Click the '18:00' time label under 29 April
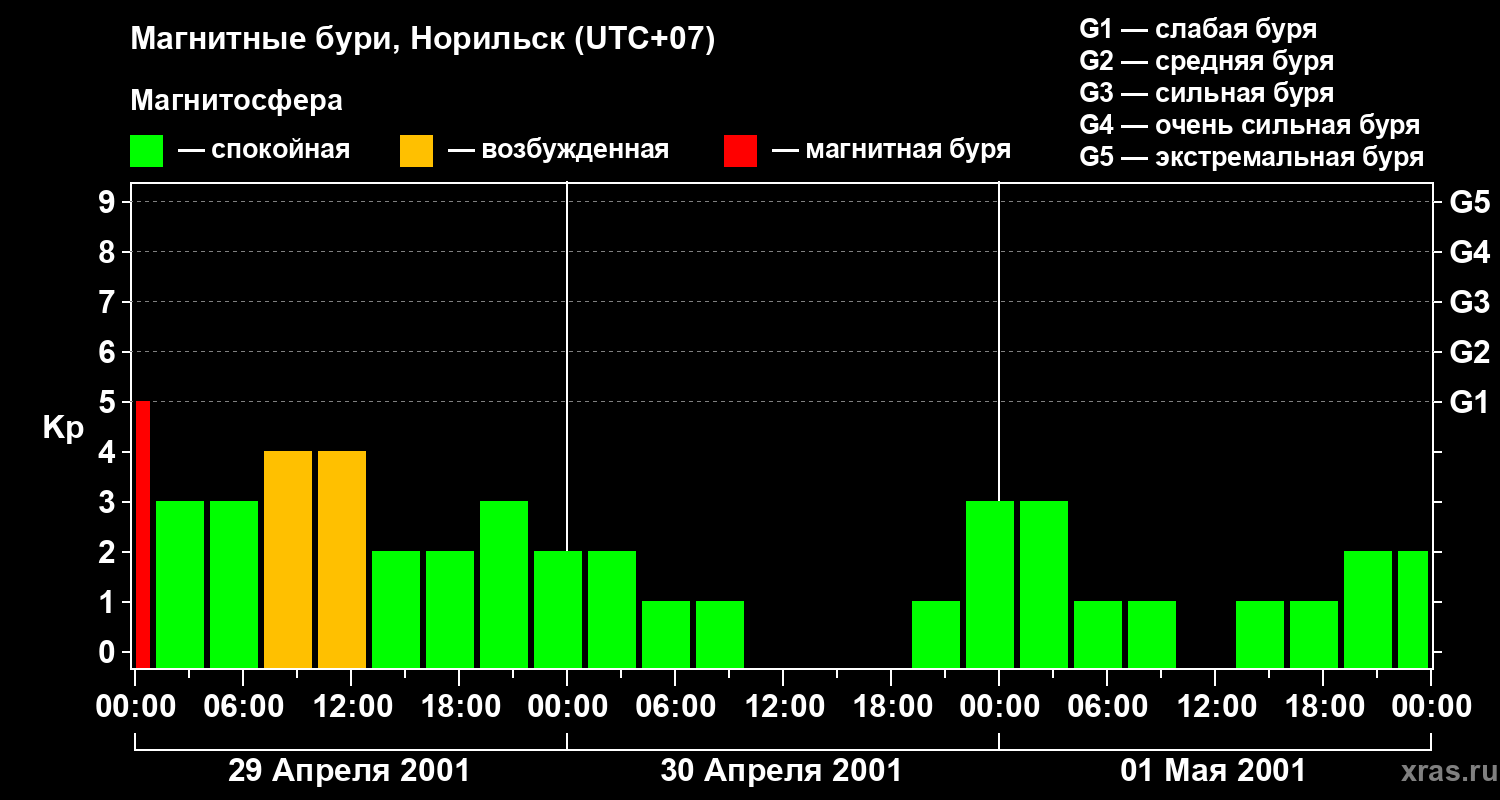This screenshot has height=800, width=1500. pos(459,707)
